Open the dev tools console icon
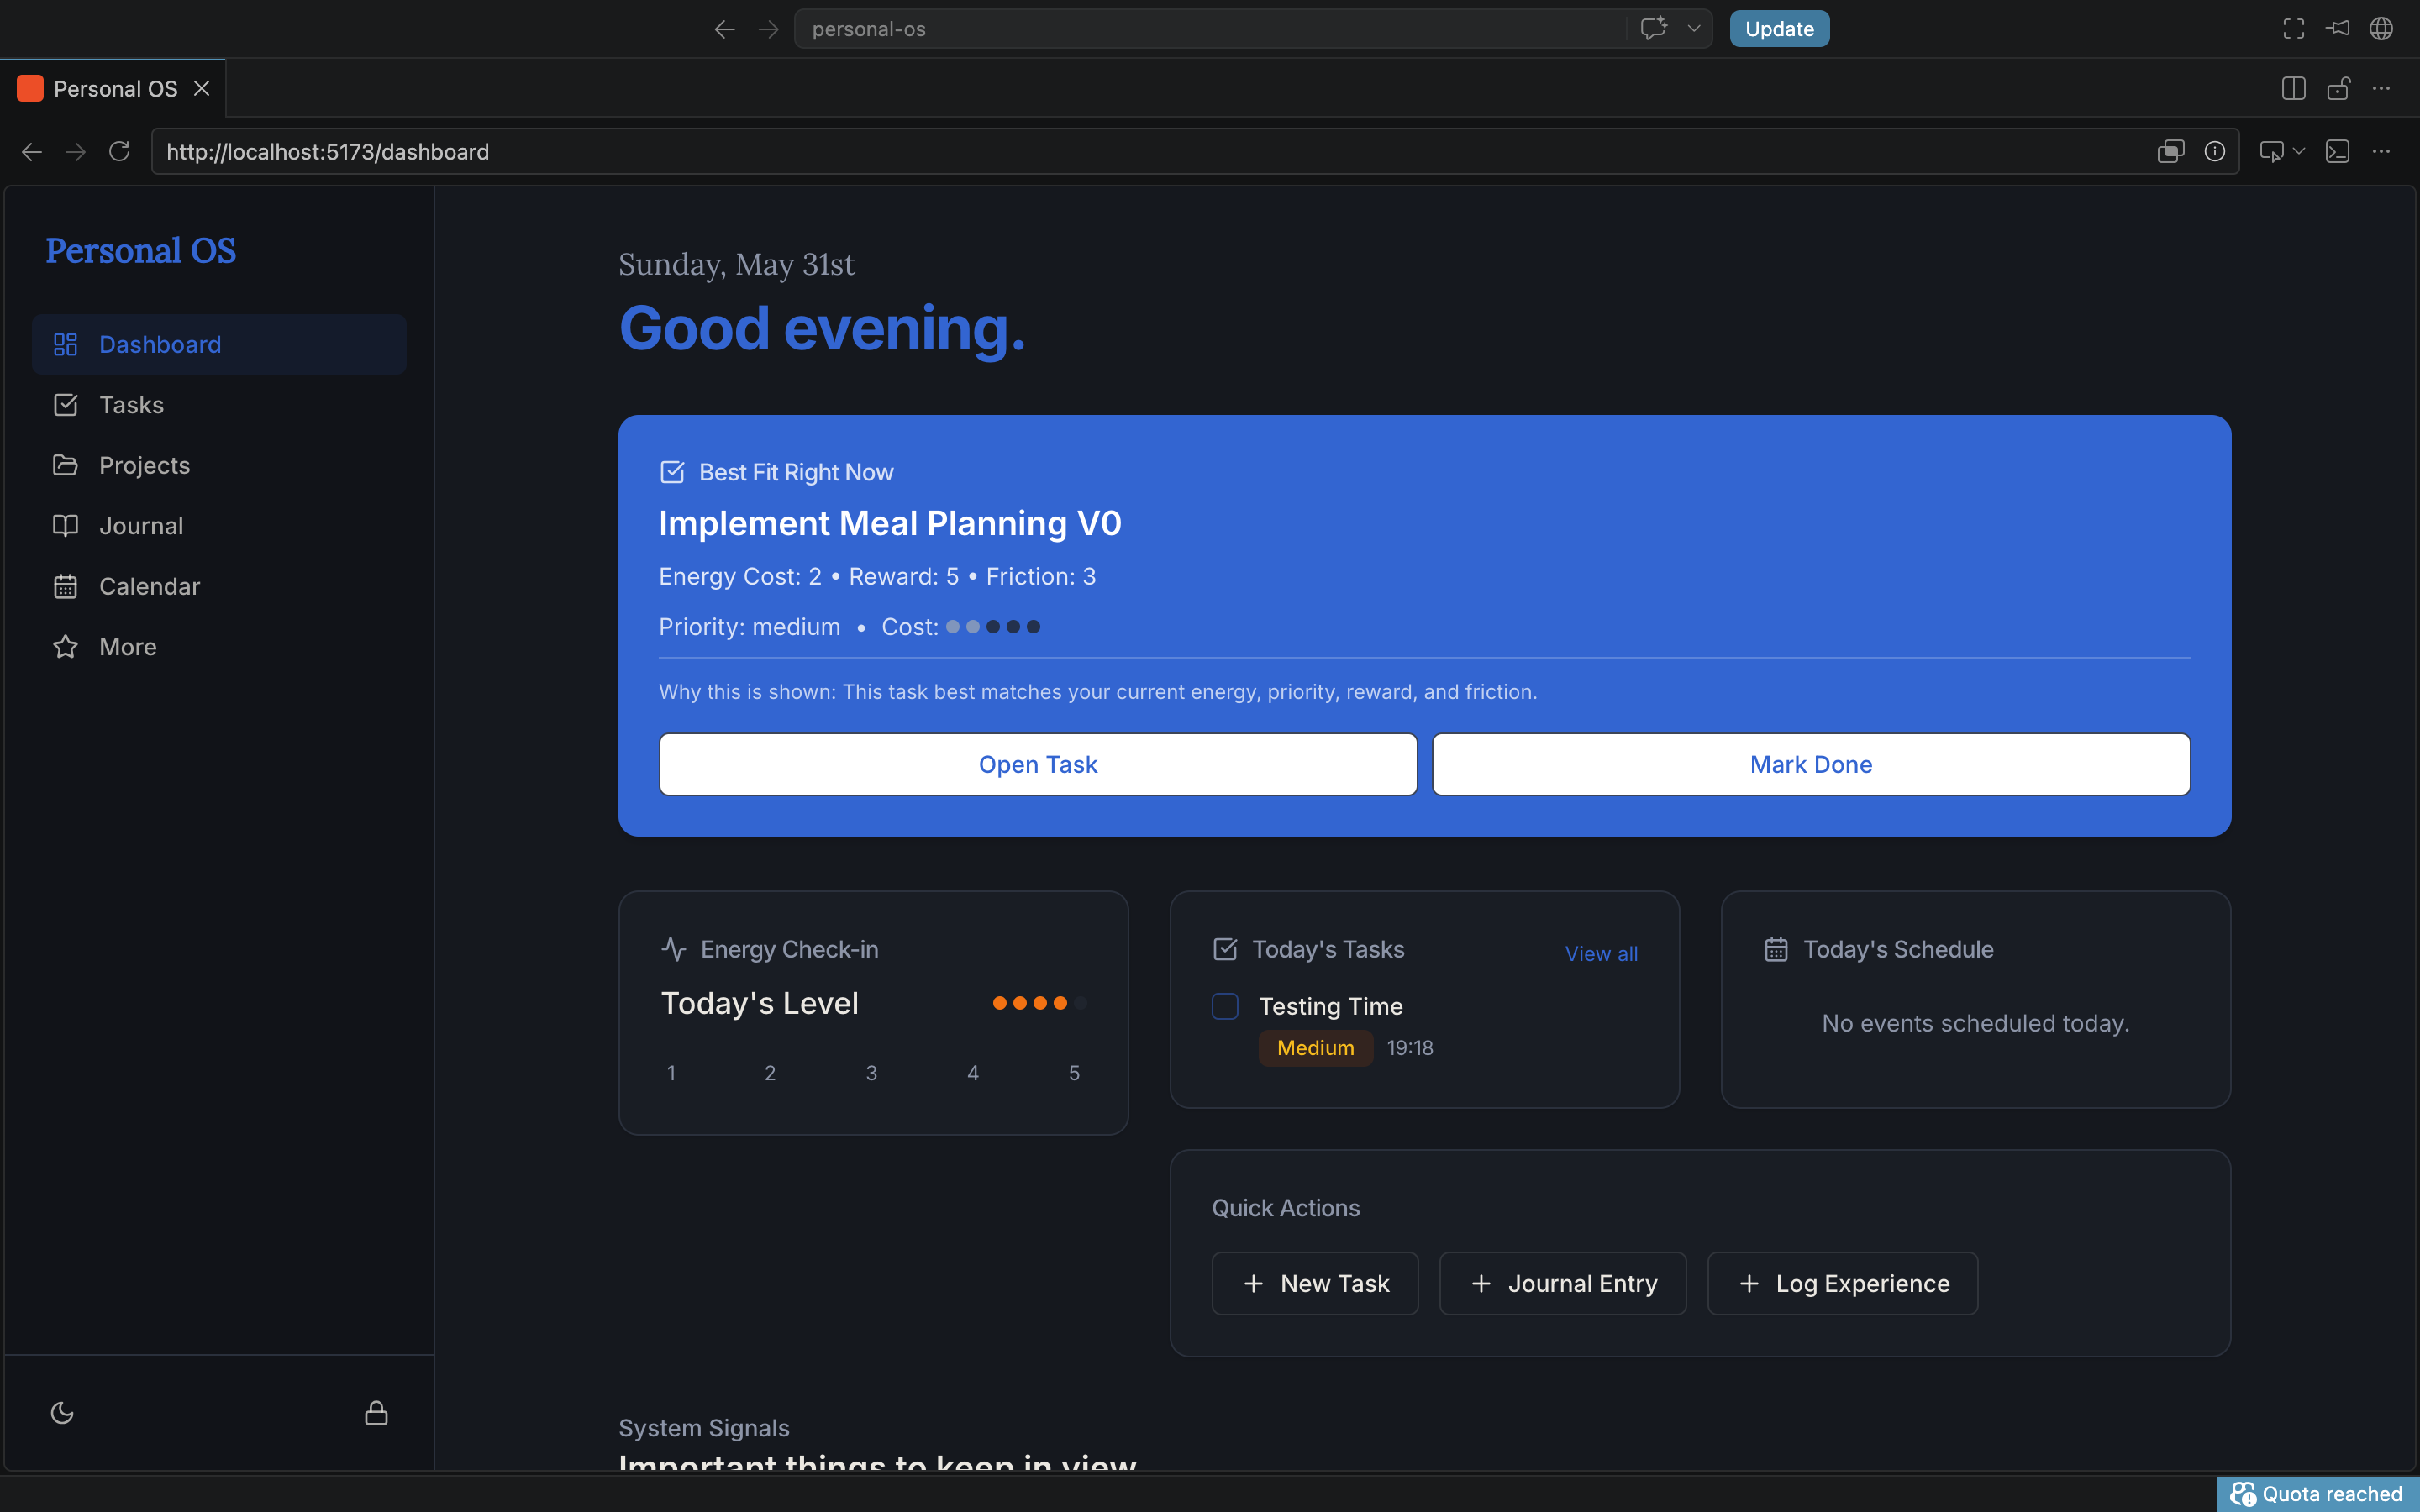The width and height of the screenshot is (2420, 1512). (x=2337, y=151)
